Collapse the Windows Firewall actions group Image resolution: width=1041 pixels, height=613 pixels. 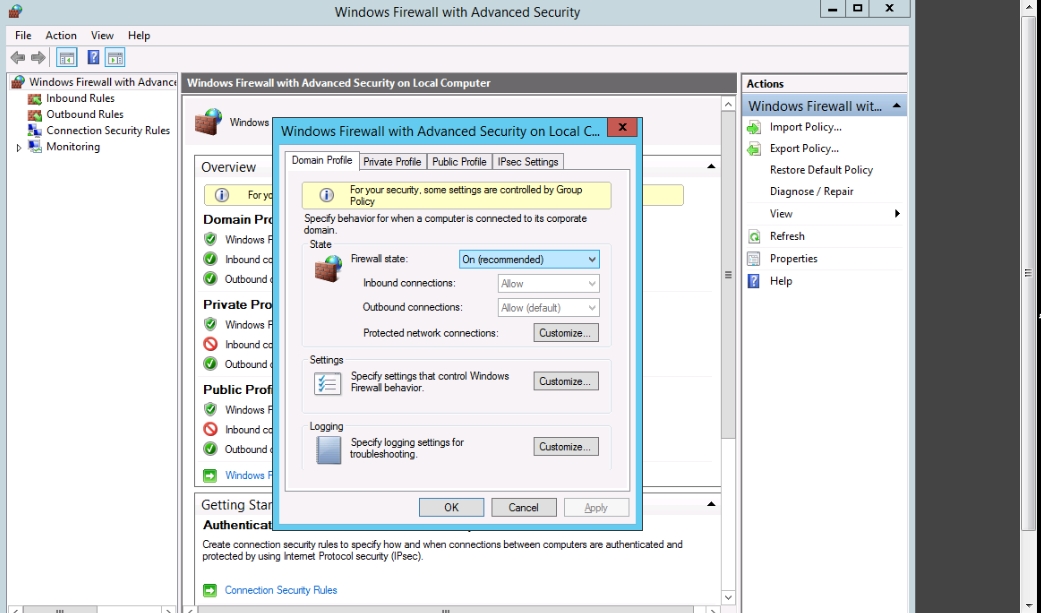tap(896, 106)
